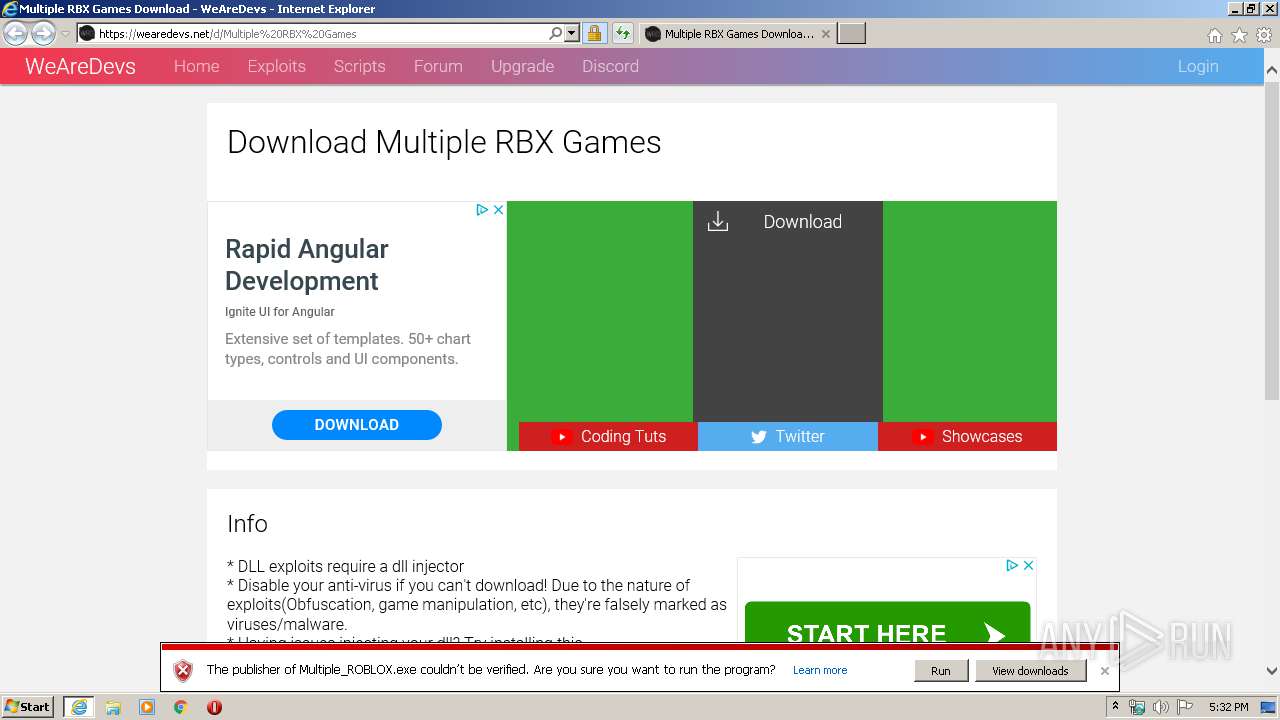1280x720 pixels.
Task: Open the address bar dropdown arrow
Action: click(572, 33)
